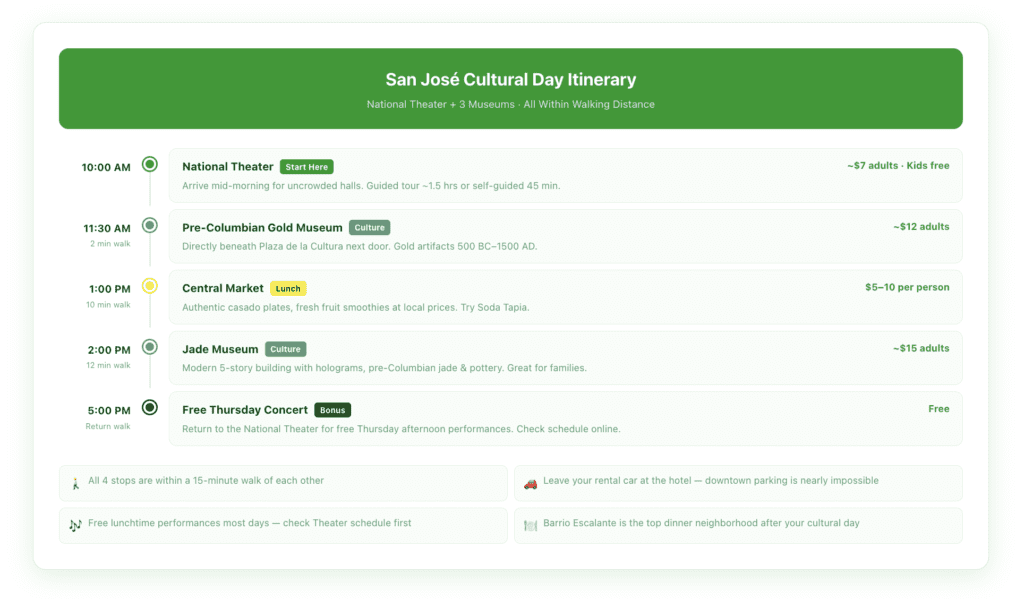Click the free lunchtime performances tip text
This screenshot has height=599, width=1024.
click(249, 523)
